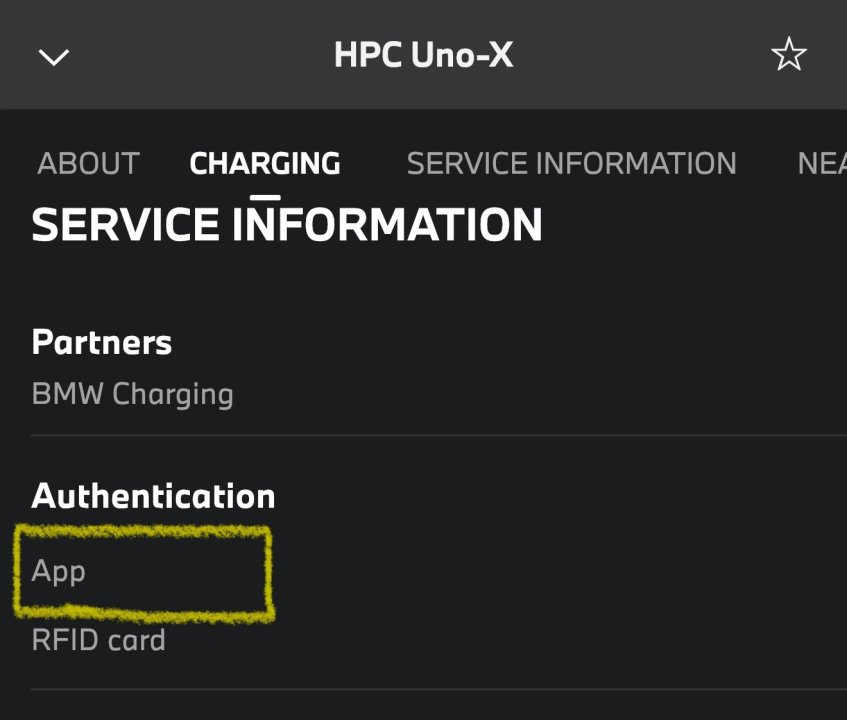The height and width of the screenshot is (720, 847).
Task: Select the SERVICE INFORMATION tab
Action: point(571,163)
